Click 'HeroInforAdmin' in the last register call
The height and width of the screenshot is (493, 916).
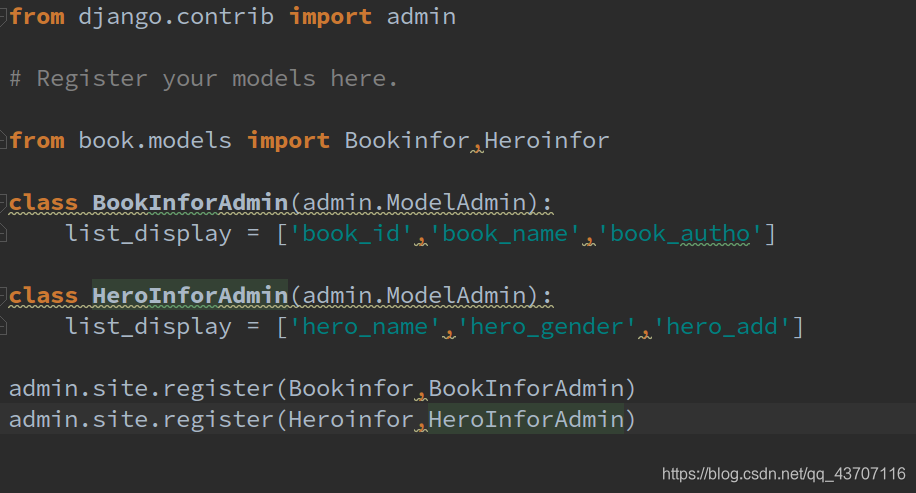pyautogui.click(x=526, y=419)
